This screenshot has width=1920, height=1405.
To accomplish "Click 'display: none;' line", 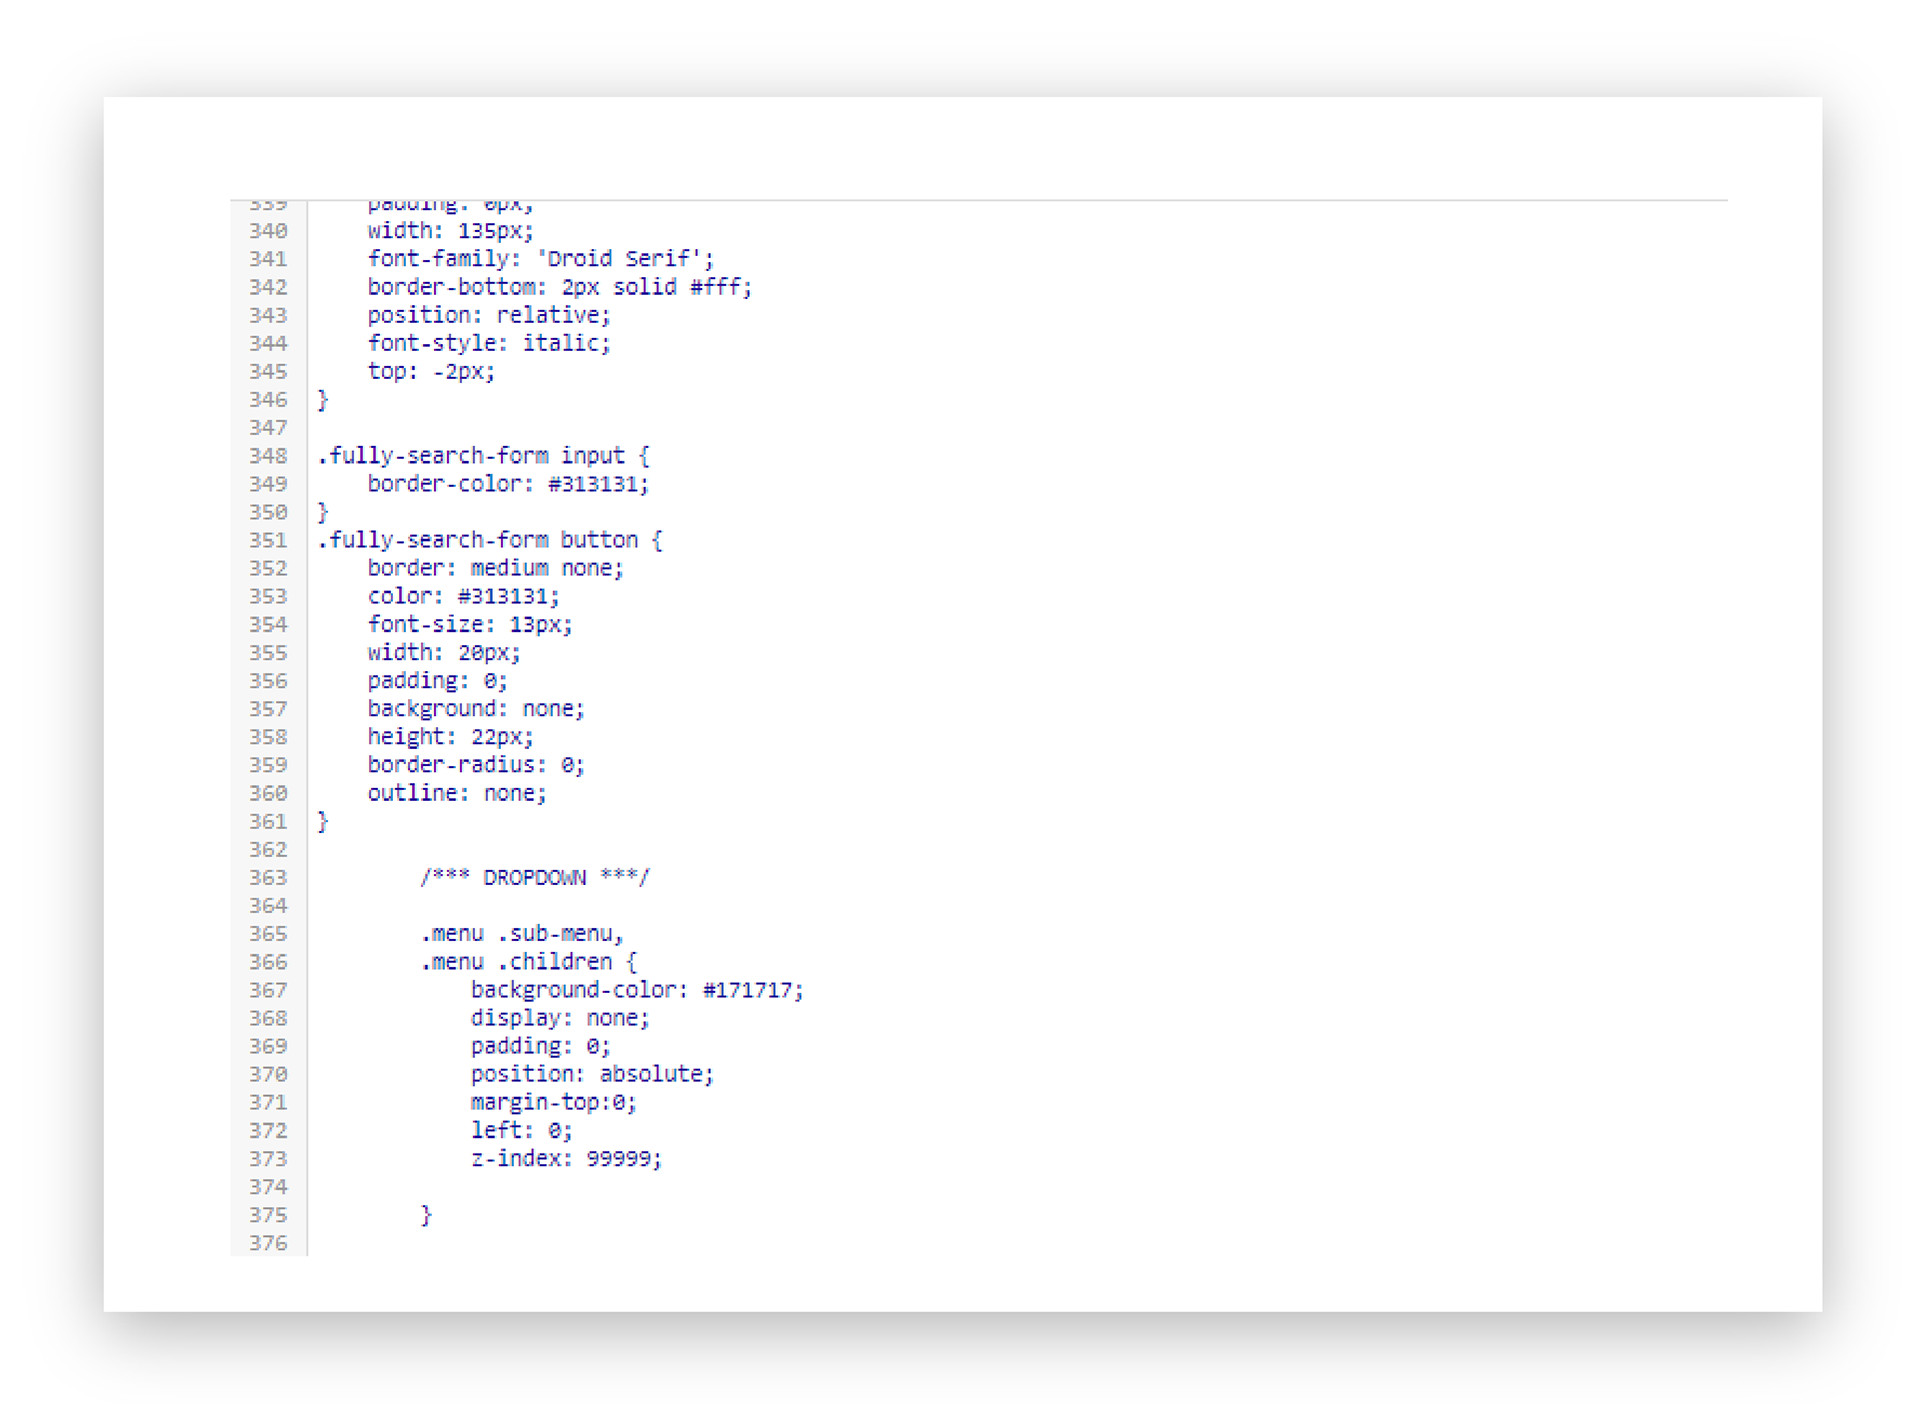I will [x=560, y=1018].
